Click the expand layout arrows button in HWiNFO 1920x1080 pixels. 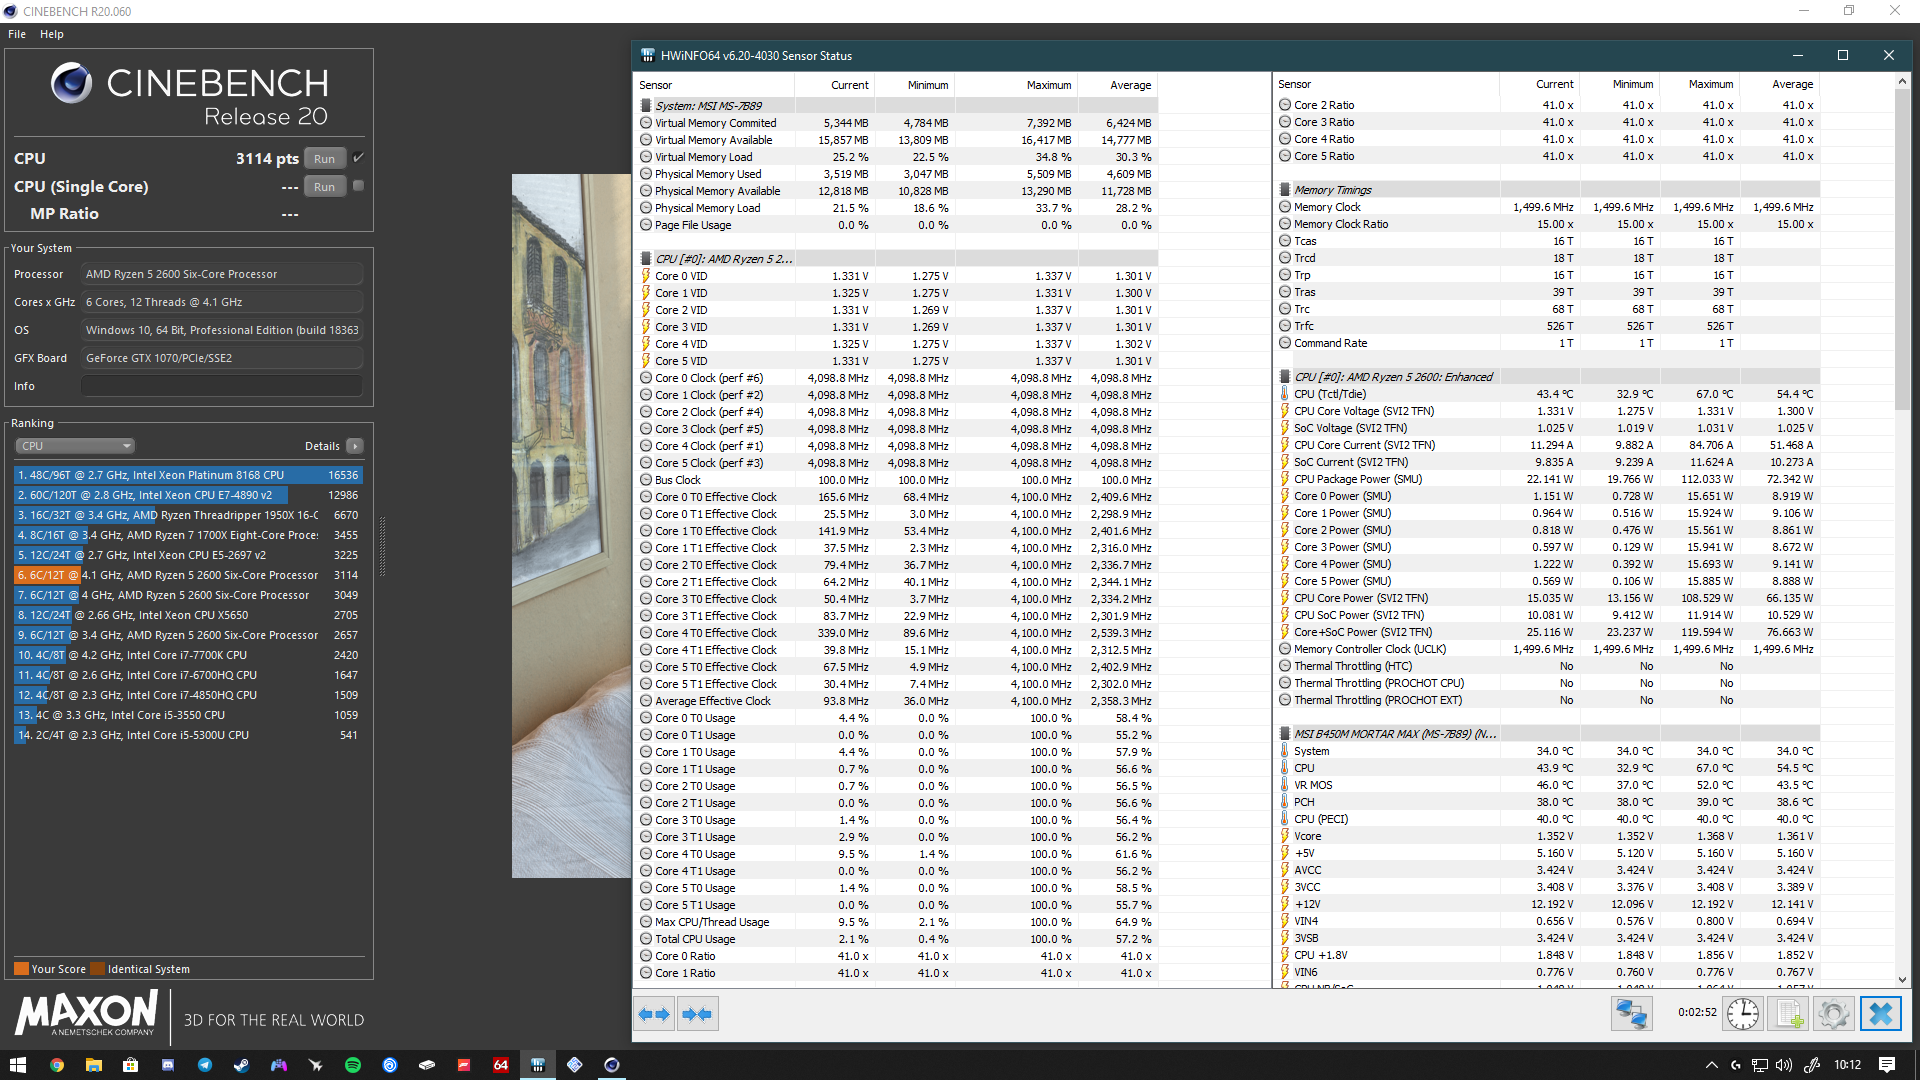[x=655, y=1014]
